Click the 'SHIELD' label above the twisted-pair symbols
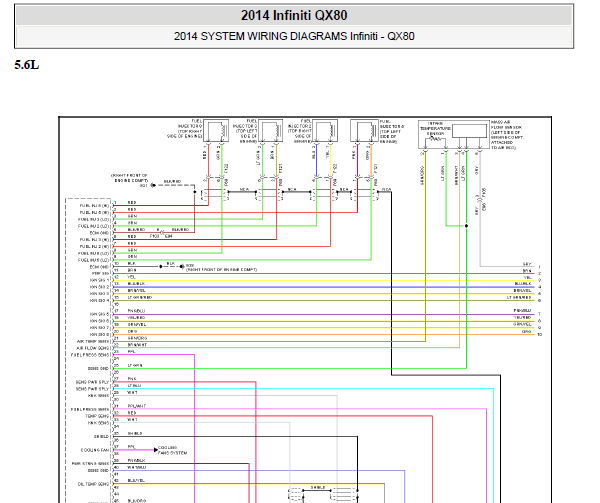 coord(318,487)
